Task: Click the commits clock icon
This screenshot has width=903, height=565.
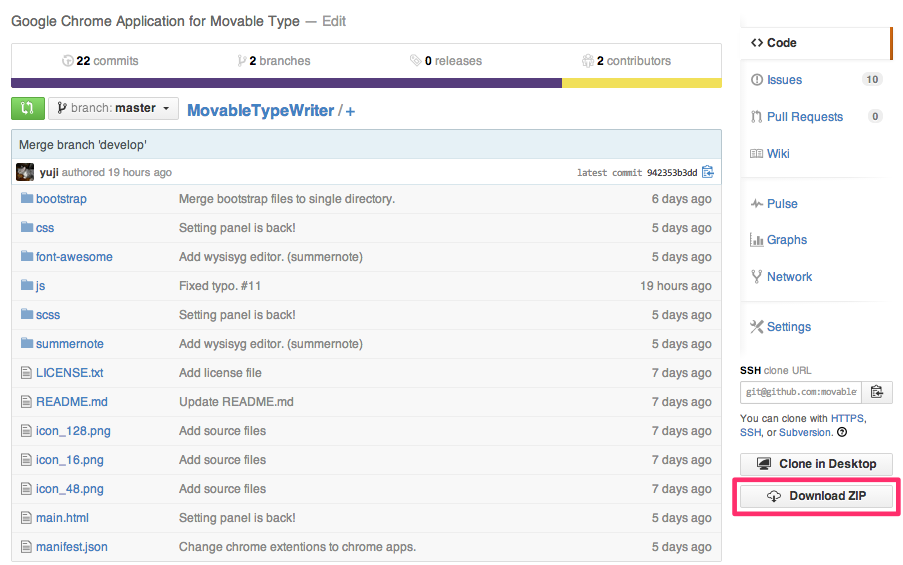Action: click(67, 60)
